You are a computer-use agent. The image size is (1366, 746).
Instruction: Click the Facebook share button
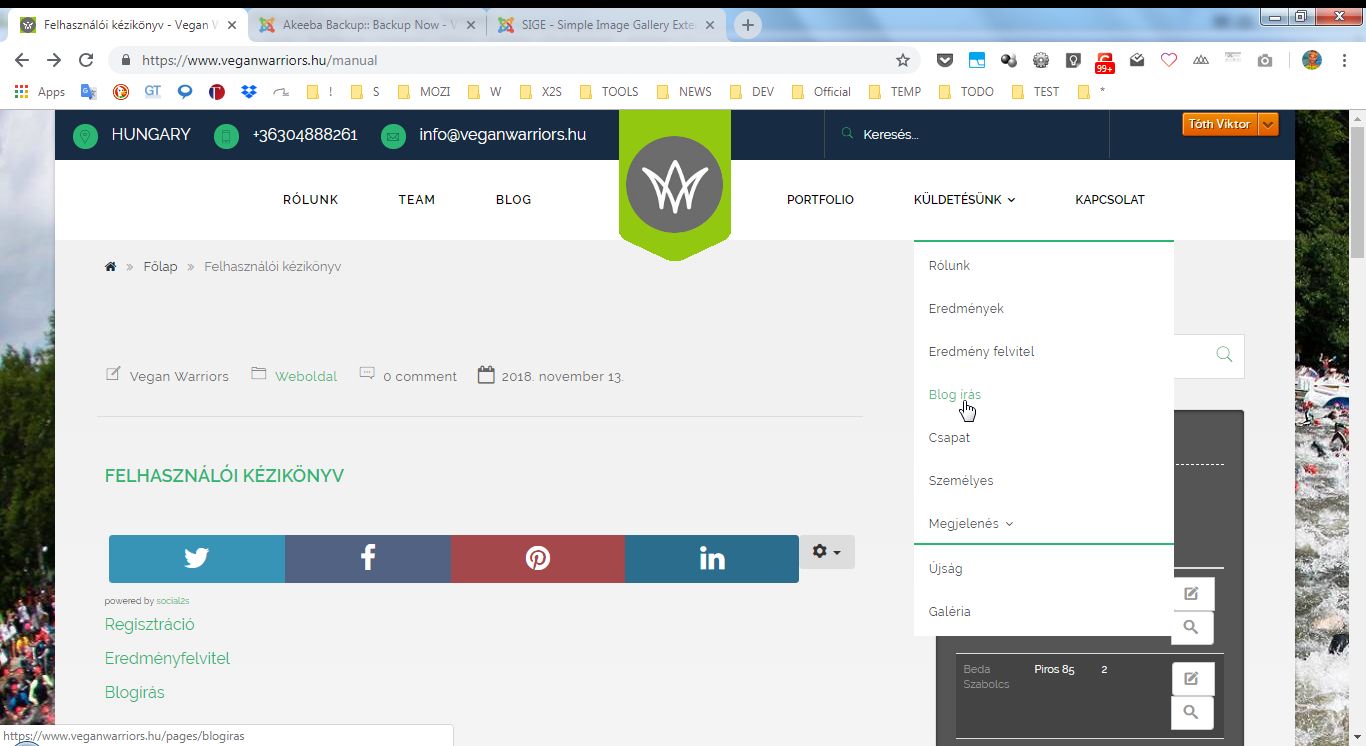[x=367, y=558]
